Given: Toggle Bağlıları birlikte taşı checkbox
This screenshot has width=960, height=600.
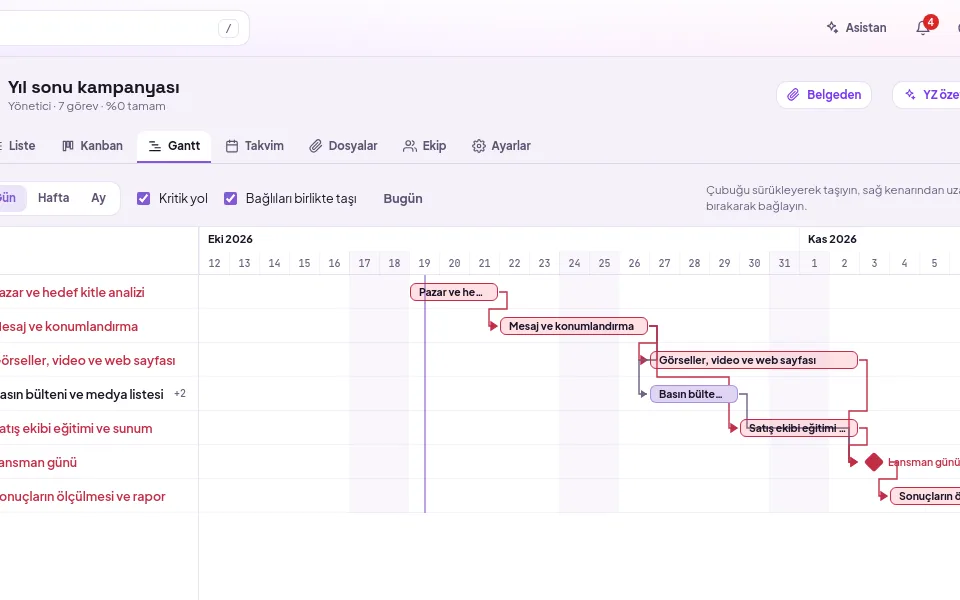Looking at the screenshot, I should 230,198.
